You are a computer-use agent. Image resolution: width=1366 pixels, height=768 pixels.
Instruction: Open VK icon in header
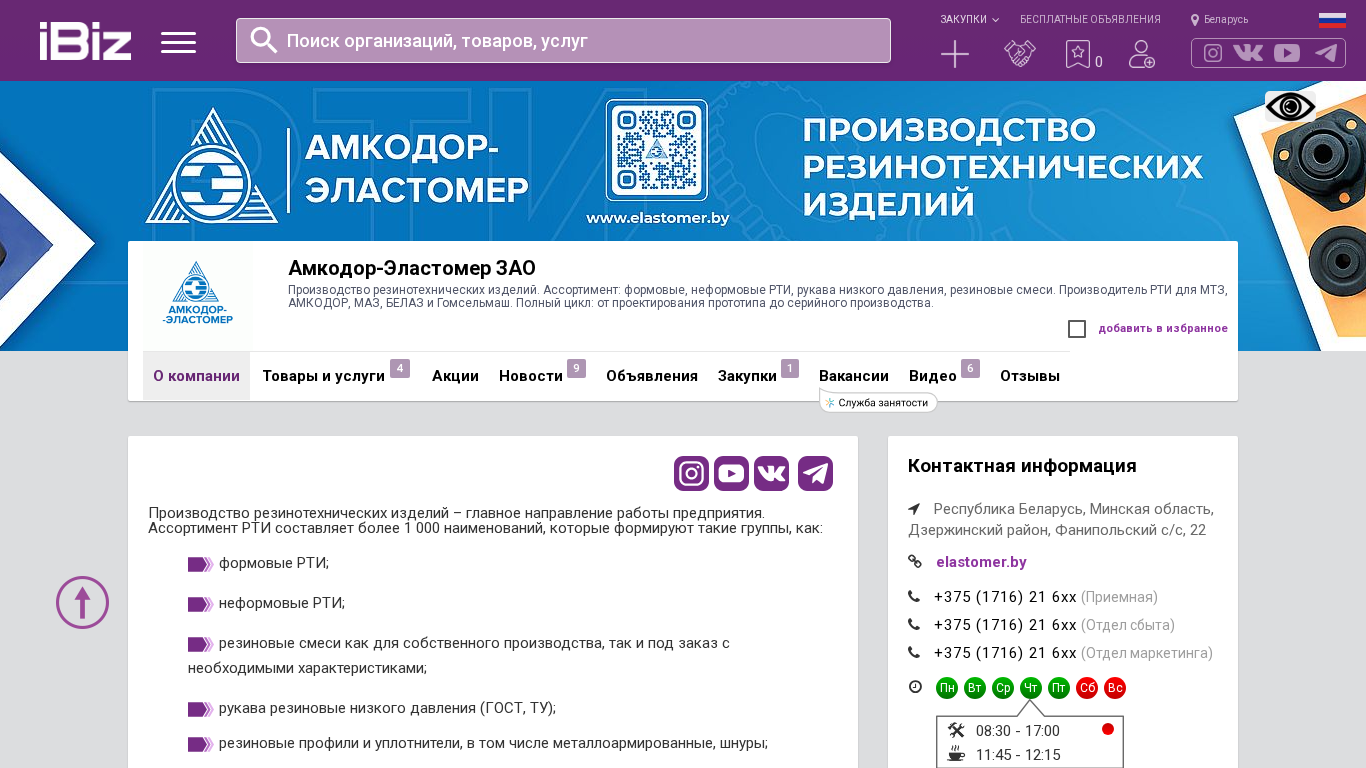[1248, 53]
